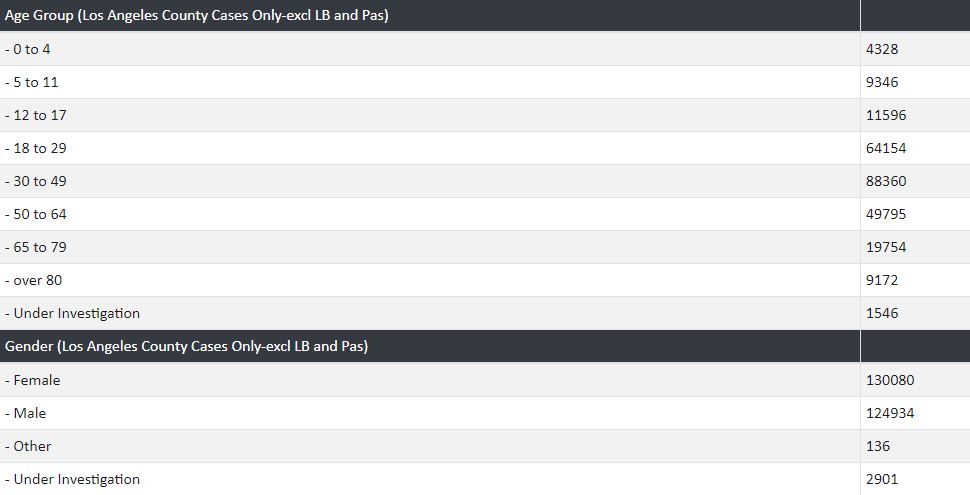
Task: Click the value 2901 under Gender
Action: [x=882, y=479]
